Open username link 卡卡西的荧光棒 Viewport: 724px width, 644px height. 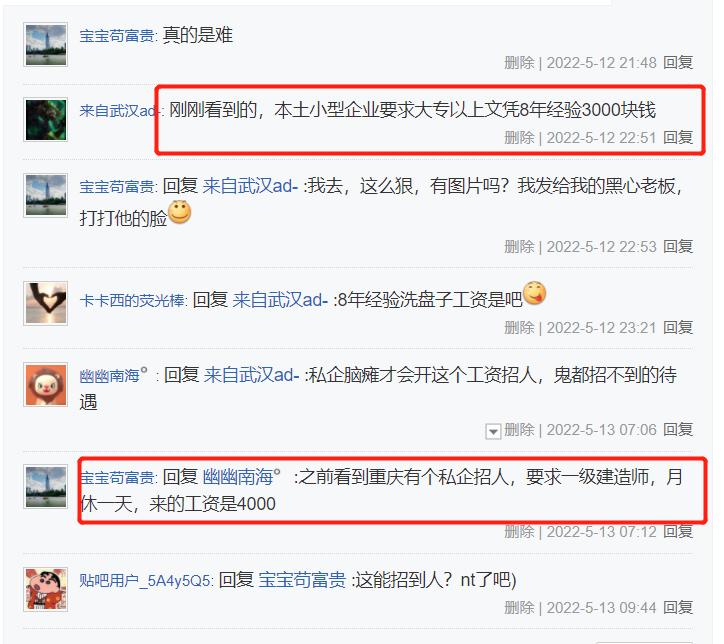(x=132, y=301)
